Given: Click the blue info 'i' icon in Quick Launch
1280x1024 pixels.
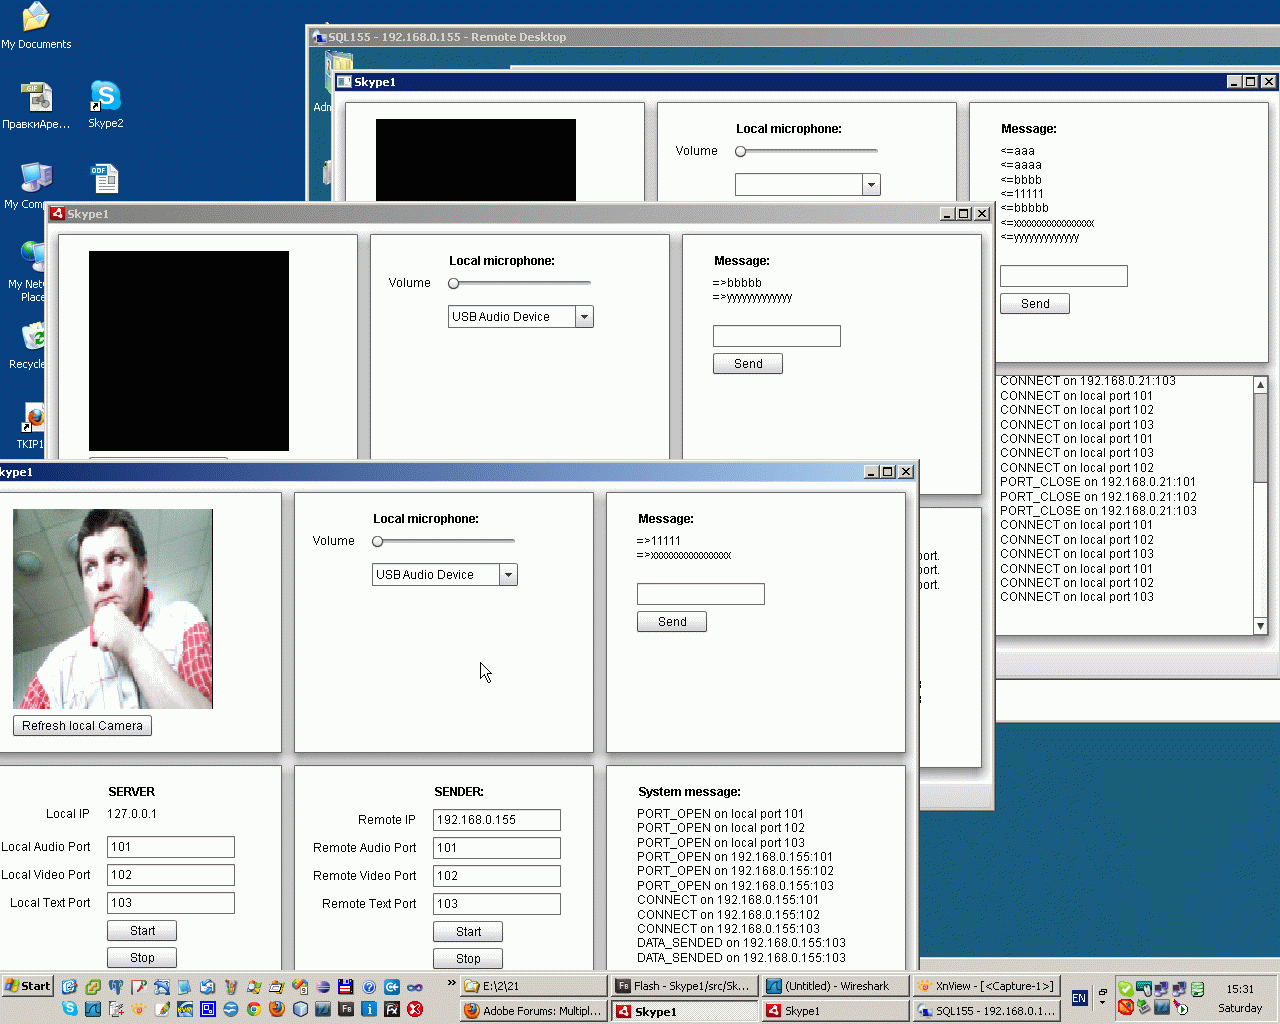Looking at the screenshot, I should [368, 1010].
